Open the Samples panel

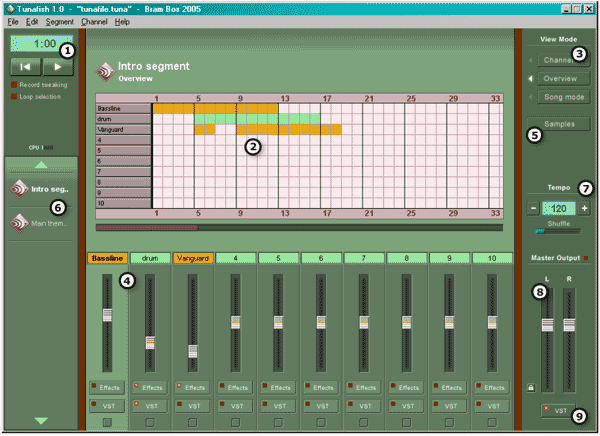pyautogui.click(x=559, y=124)
